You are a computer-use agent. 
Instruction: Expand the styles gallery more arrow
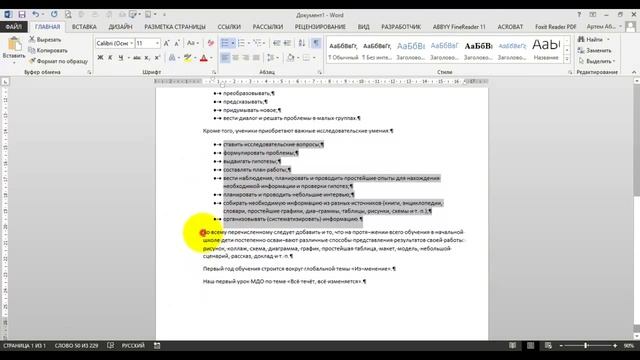pyautogui.click(x=567, y=59)
